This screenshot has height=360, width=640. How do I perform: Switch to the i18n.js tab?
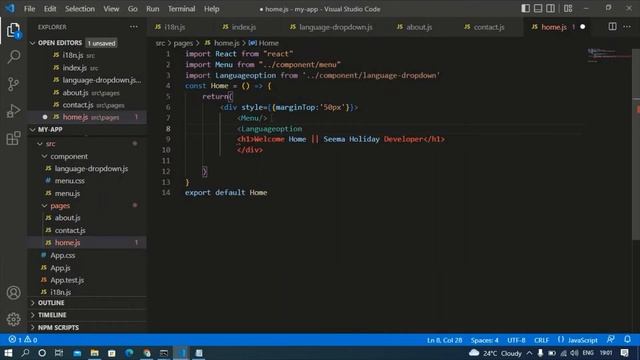tap(175, 27)
